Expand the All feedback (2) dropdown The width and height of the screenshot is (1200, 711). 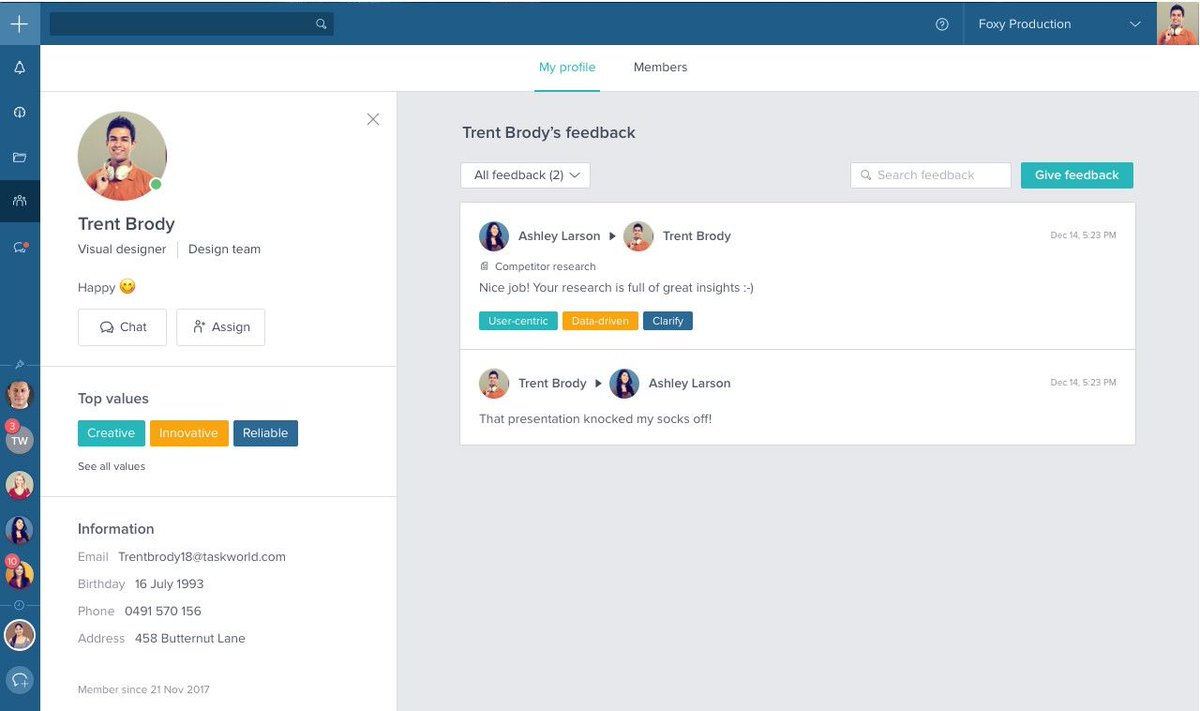click(524, 174)
